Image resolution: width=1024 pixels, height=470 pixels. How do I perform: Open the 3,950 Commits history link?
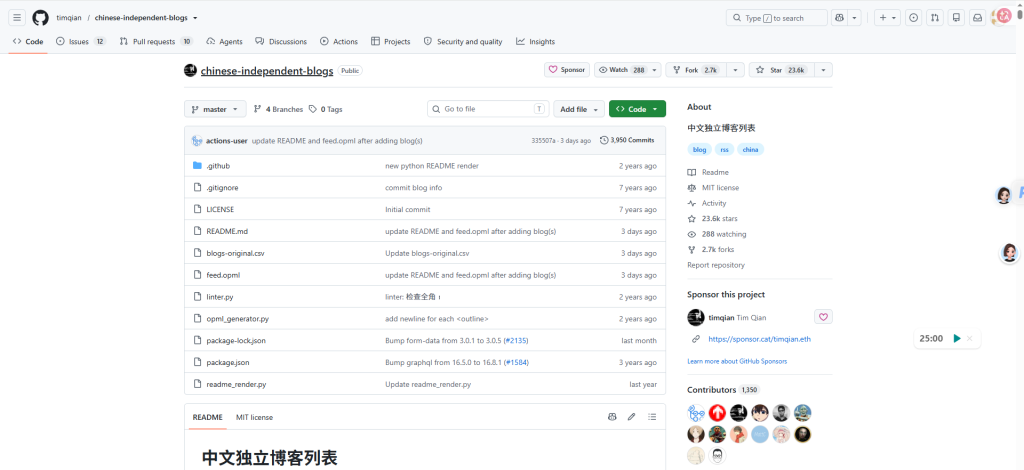click(x=627, y=140)
